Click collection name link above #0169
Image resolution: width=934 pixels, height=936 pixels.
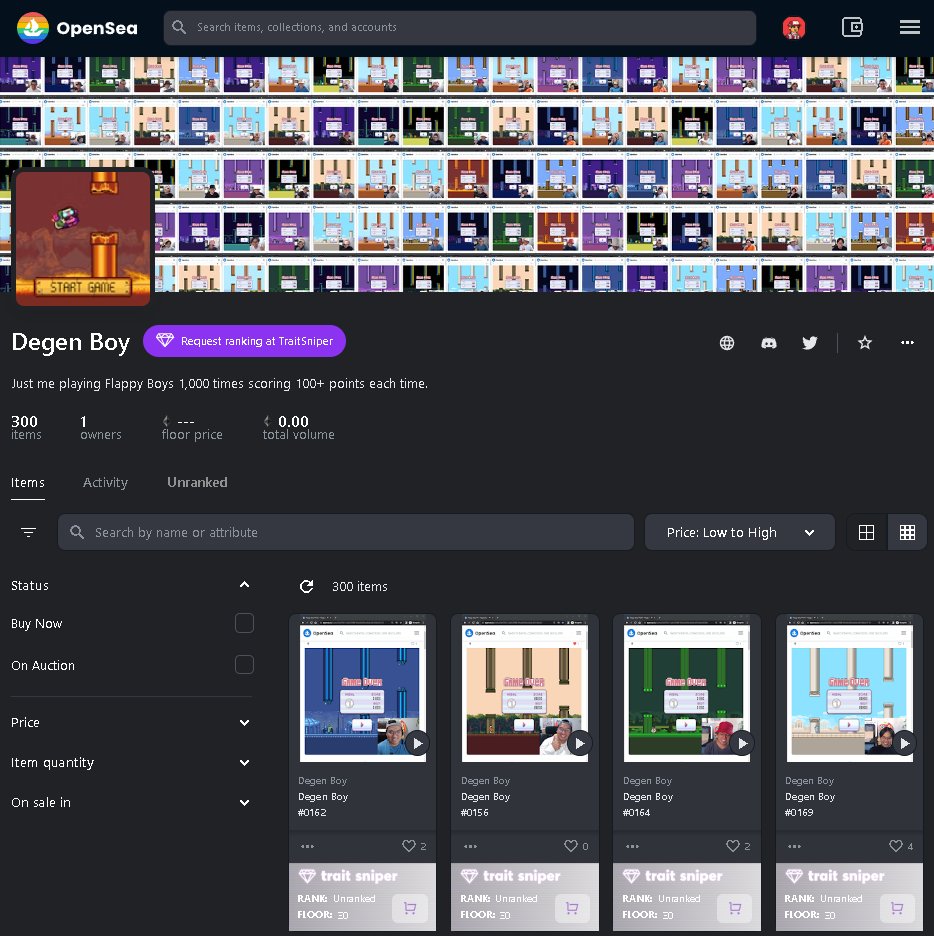coord(809,780)
